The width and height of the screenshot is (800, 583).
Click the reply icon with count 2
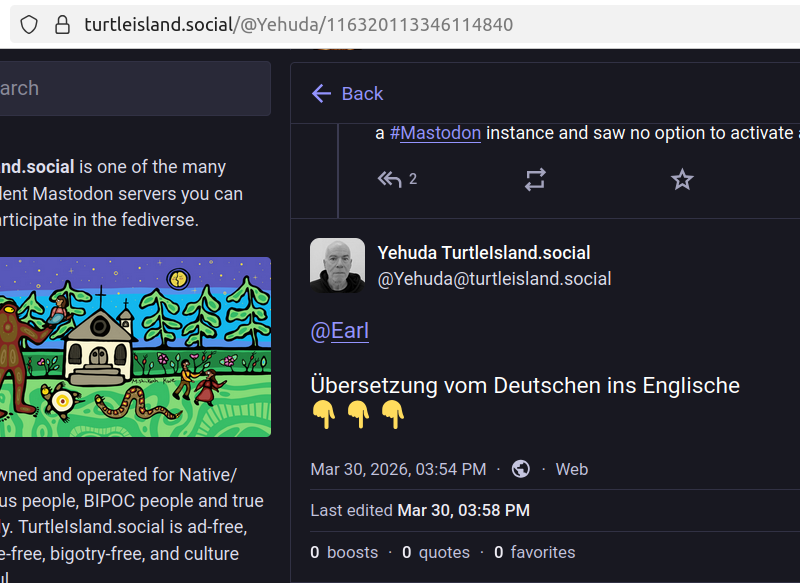[x=390, y=180]
